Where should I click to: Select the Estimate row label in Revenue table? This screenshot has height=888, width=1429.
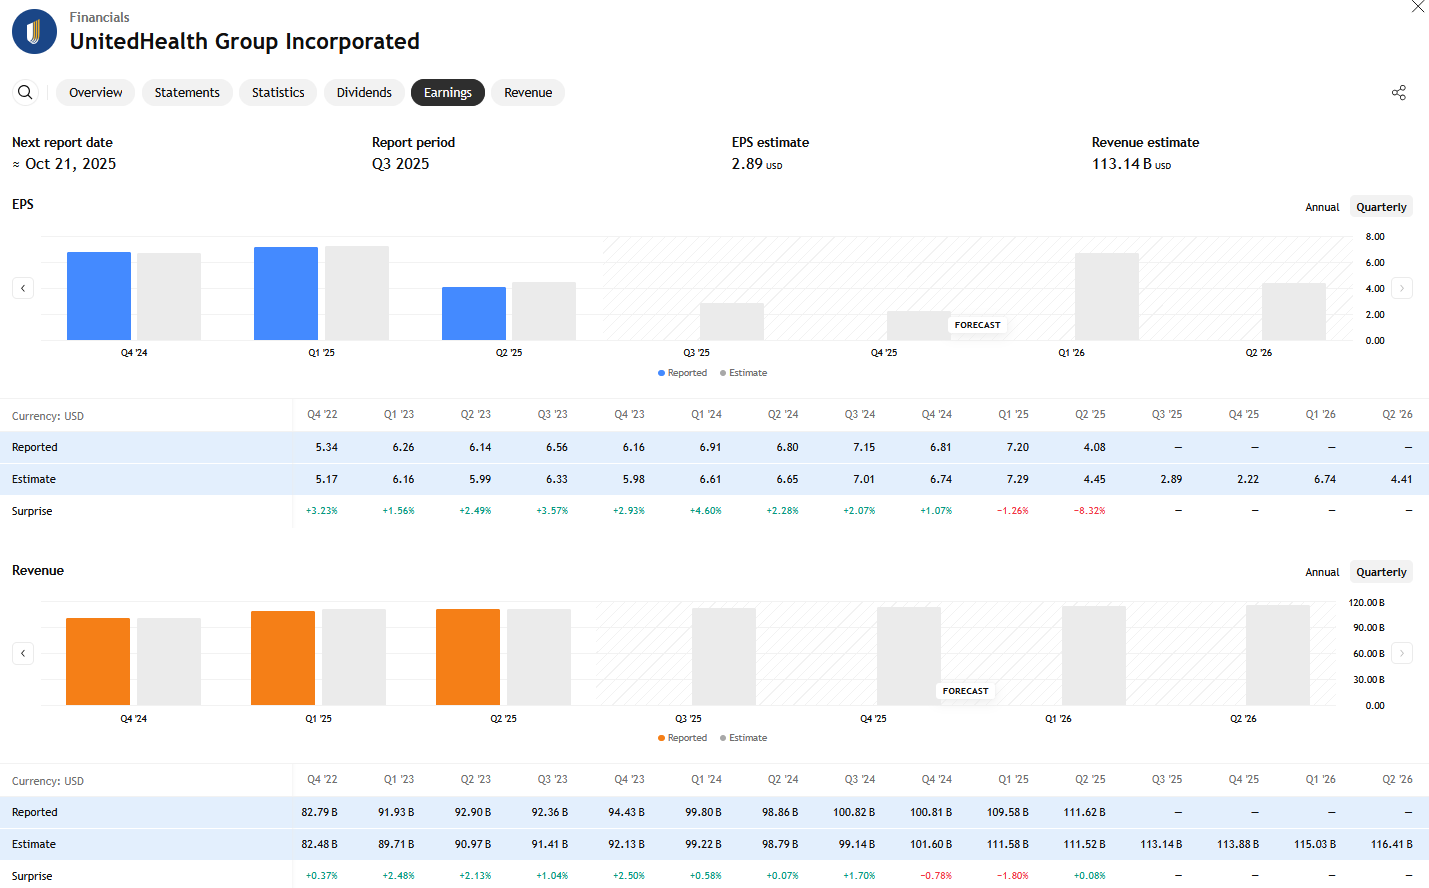point(34,844)
